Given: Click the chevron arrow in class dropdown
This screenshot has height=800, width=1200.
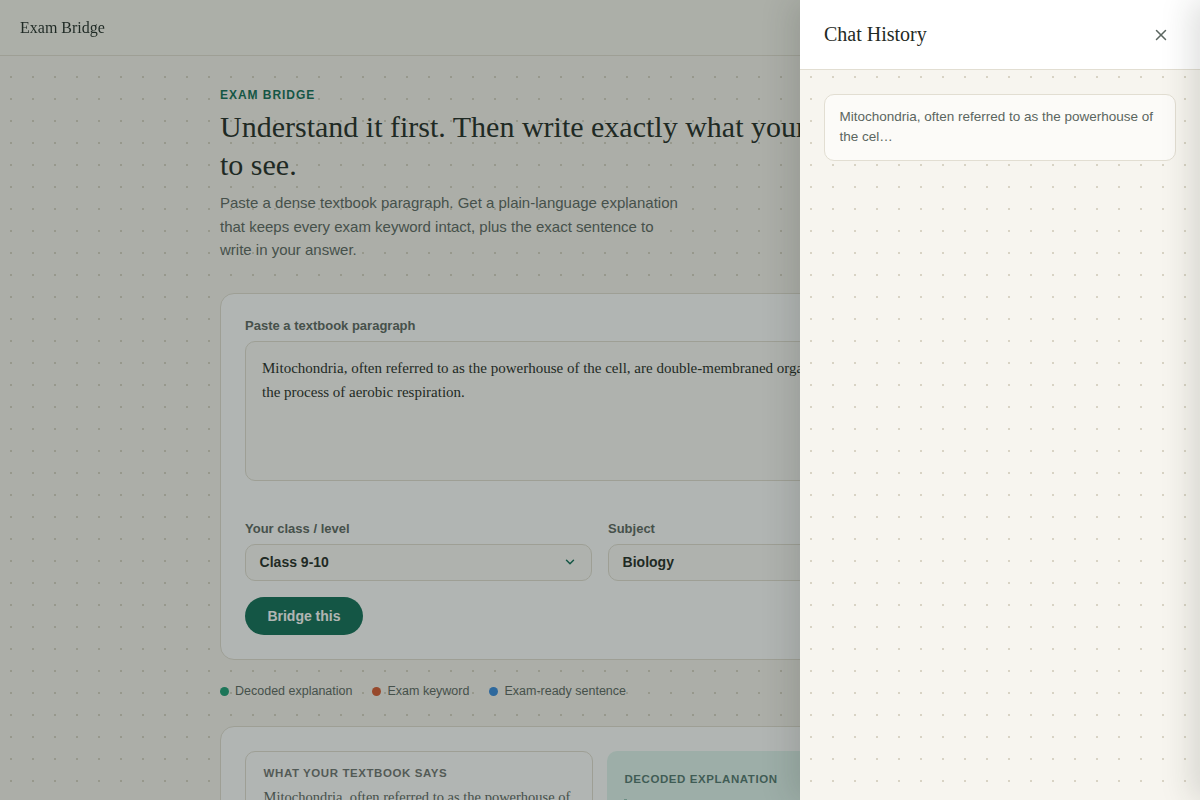Looking at the screenshot, I should pos(570,562).
